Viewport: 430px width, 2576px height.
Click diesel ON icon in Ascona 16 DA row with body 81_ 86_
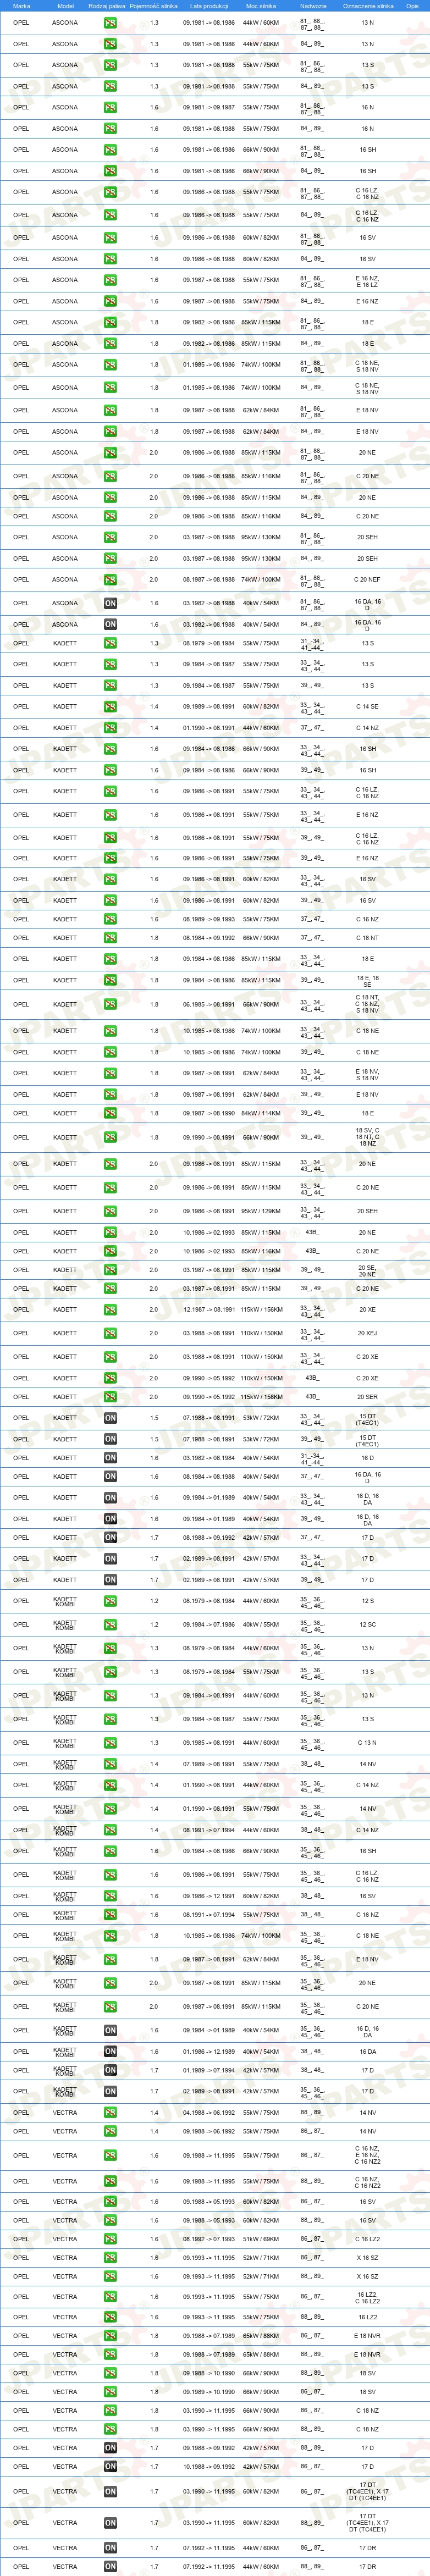click(110, 603)
